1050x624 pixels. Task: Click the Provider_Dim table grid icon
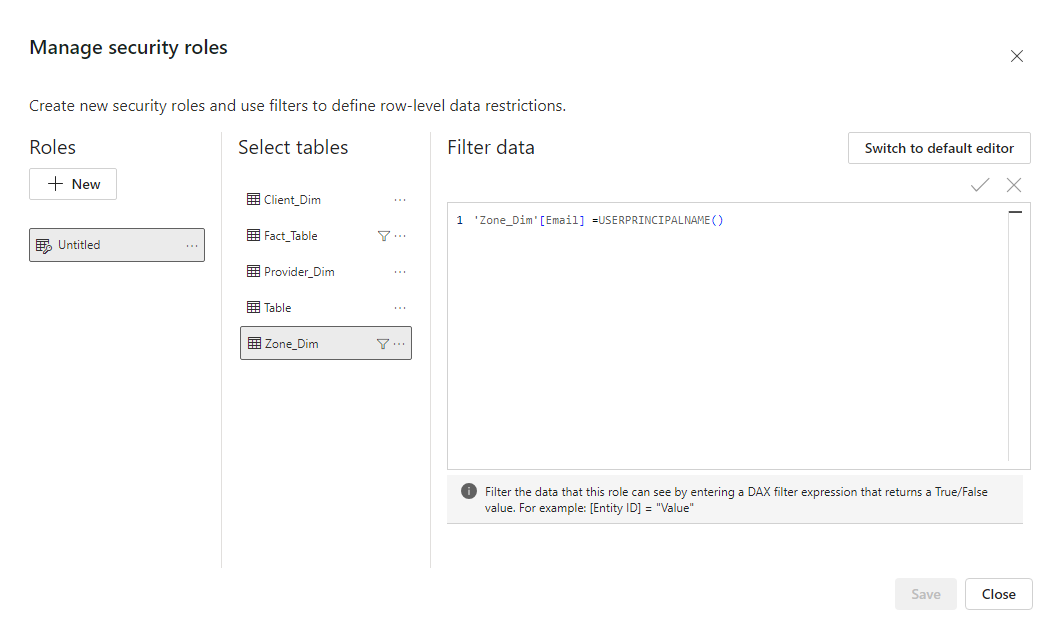pyautogui.click(x=253, y=271)
